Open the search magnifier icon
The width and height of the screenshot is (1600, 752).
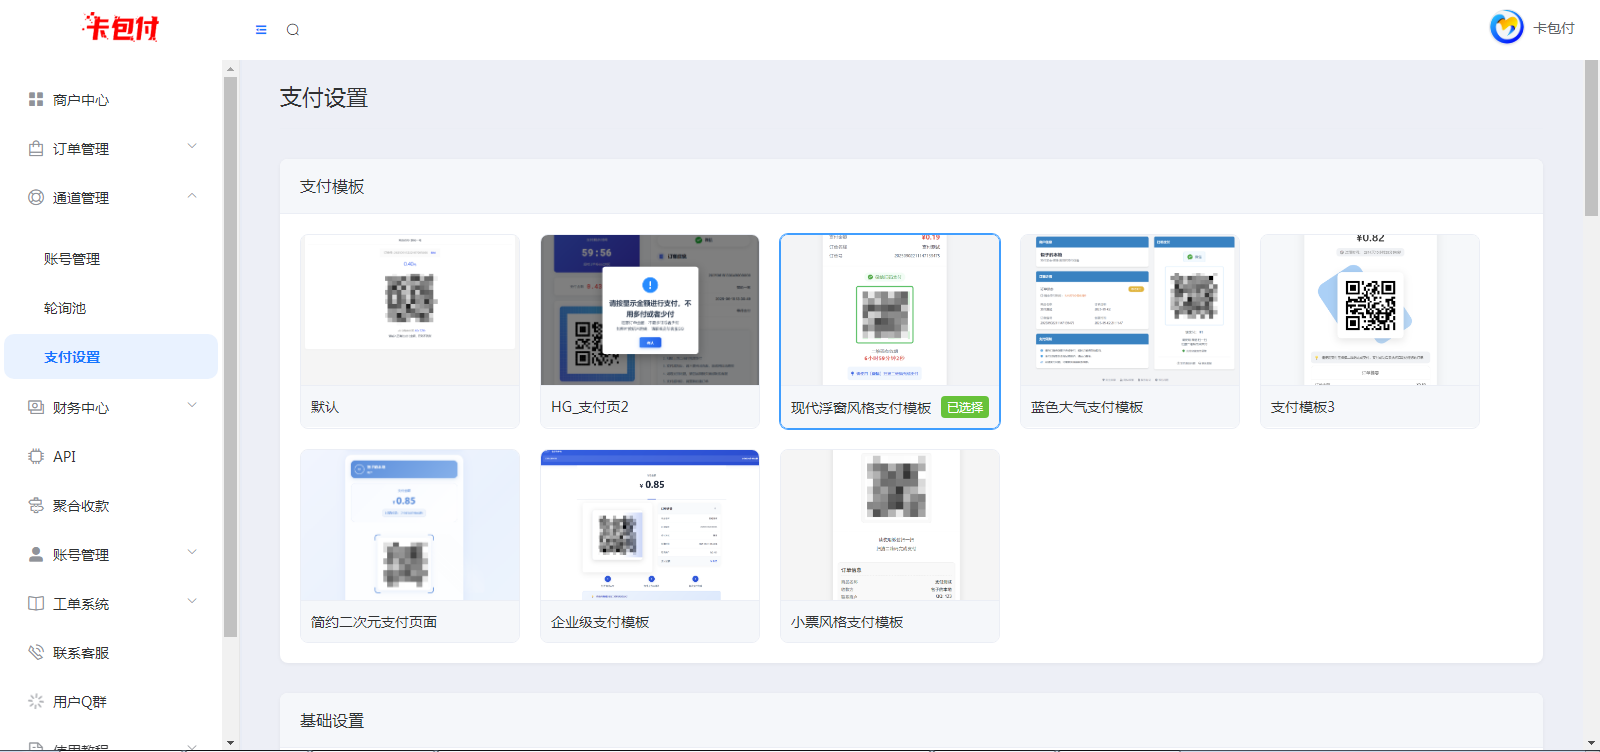click(x=293, y=30)
